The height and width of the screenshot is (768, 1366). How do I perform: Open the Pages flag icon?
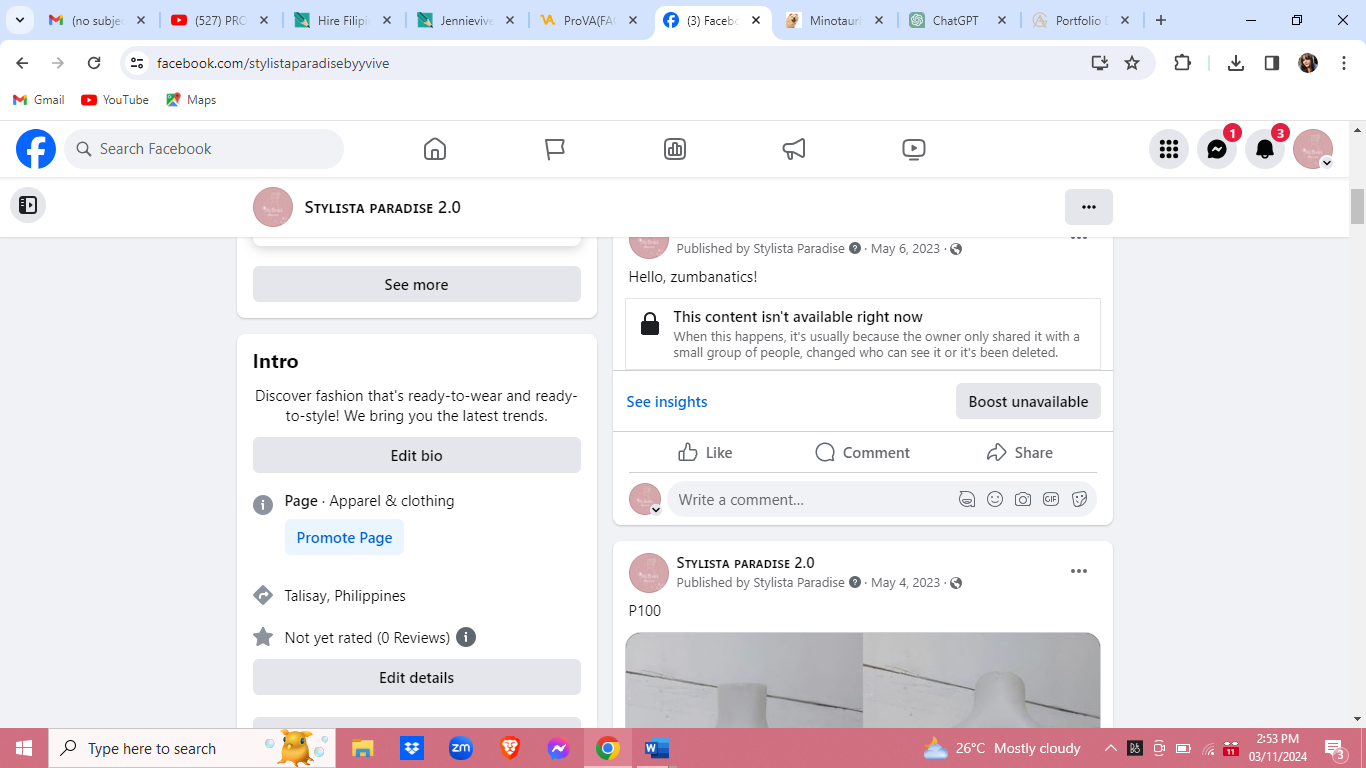tap(555, 149)
